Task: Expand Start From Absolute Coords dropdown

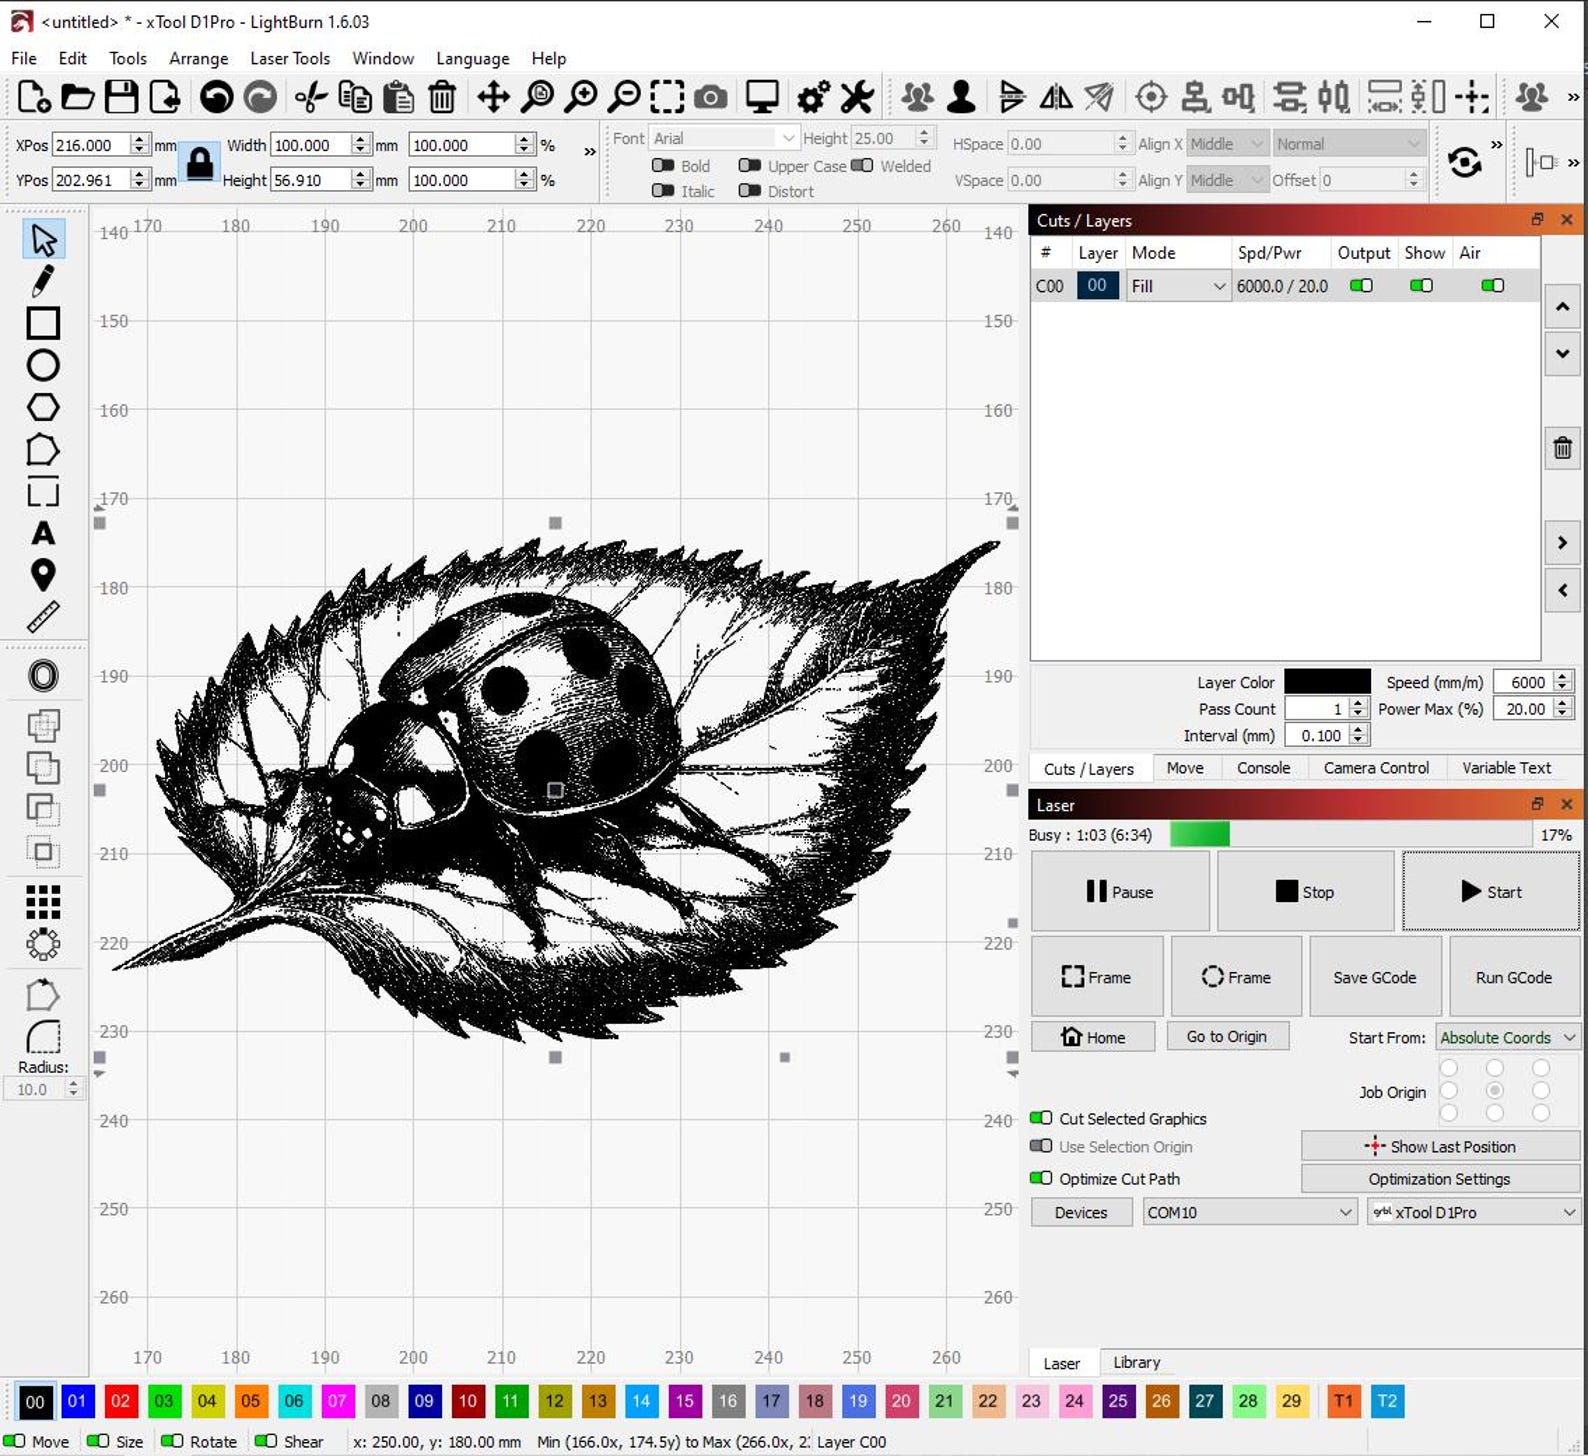Action: 1508,1038
